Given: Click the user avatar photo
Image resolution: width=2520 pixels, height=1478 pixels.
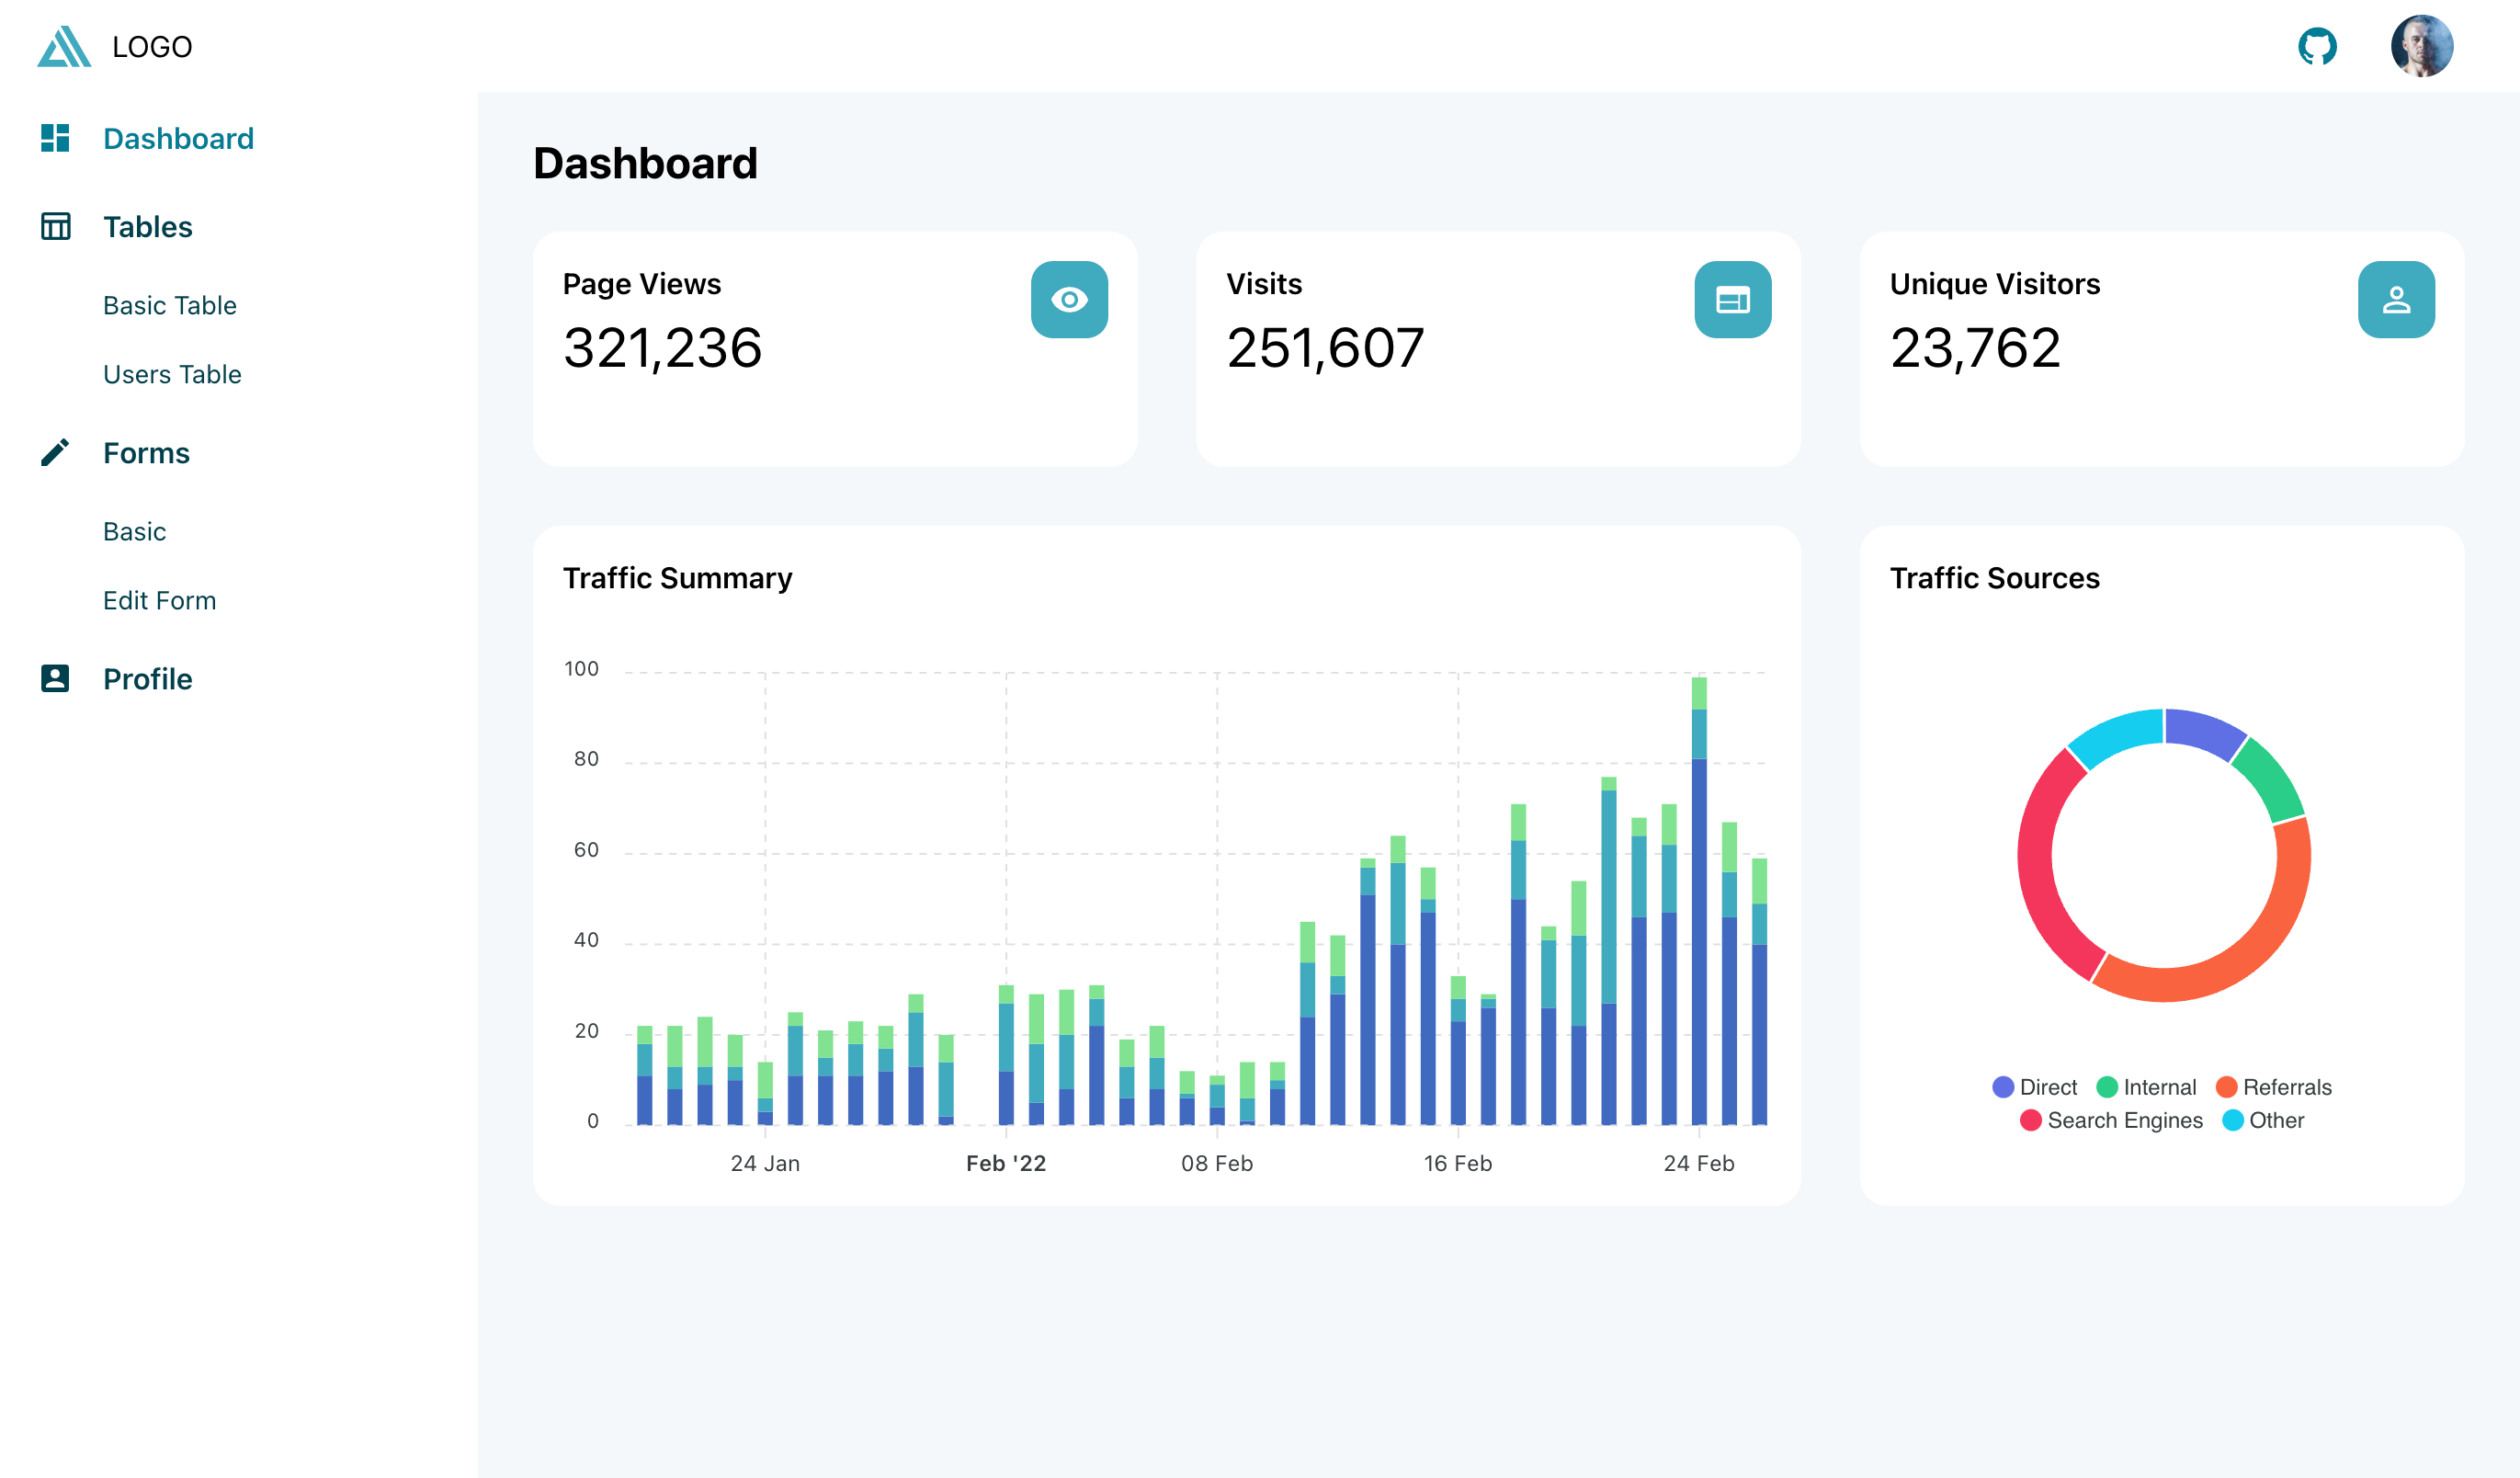Looking at the screenshot, I should click(2421, 46).
